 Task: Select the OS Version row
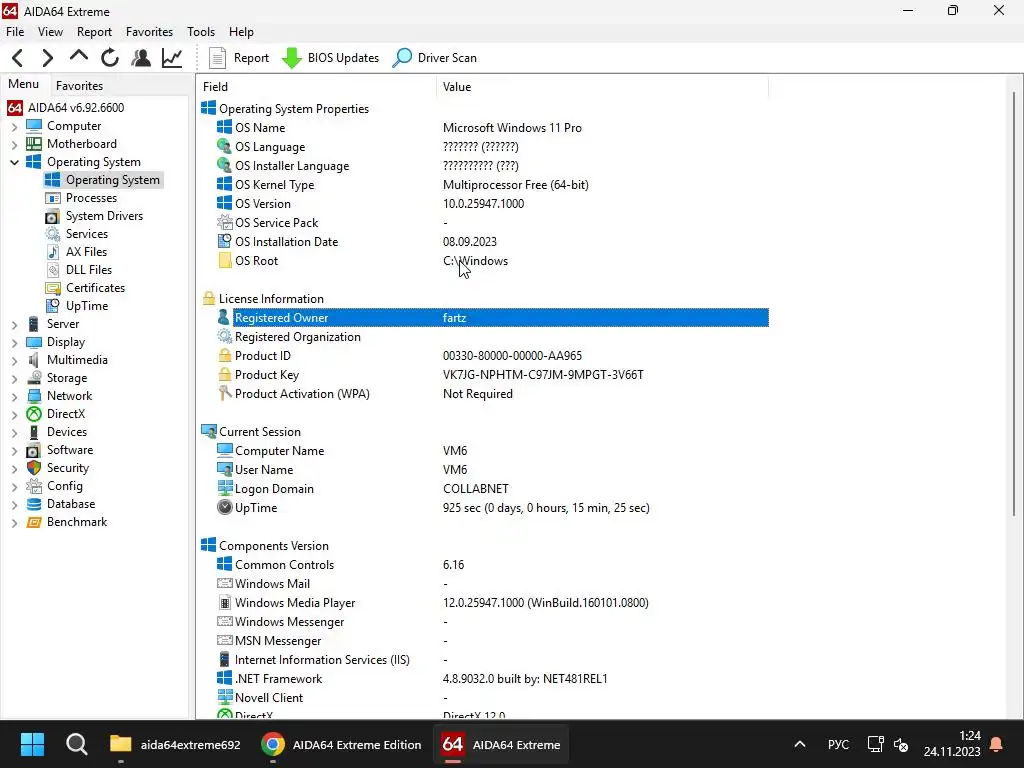tap(492, 204)
